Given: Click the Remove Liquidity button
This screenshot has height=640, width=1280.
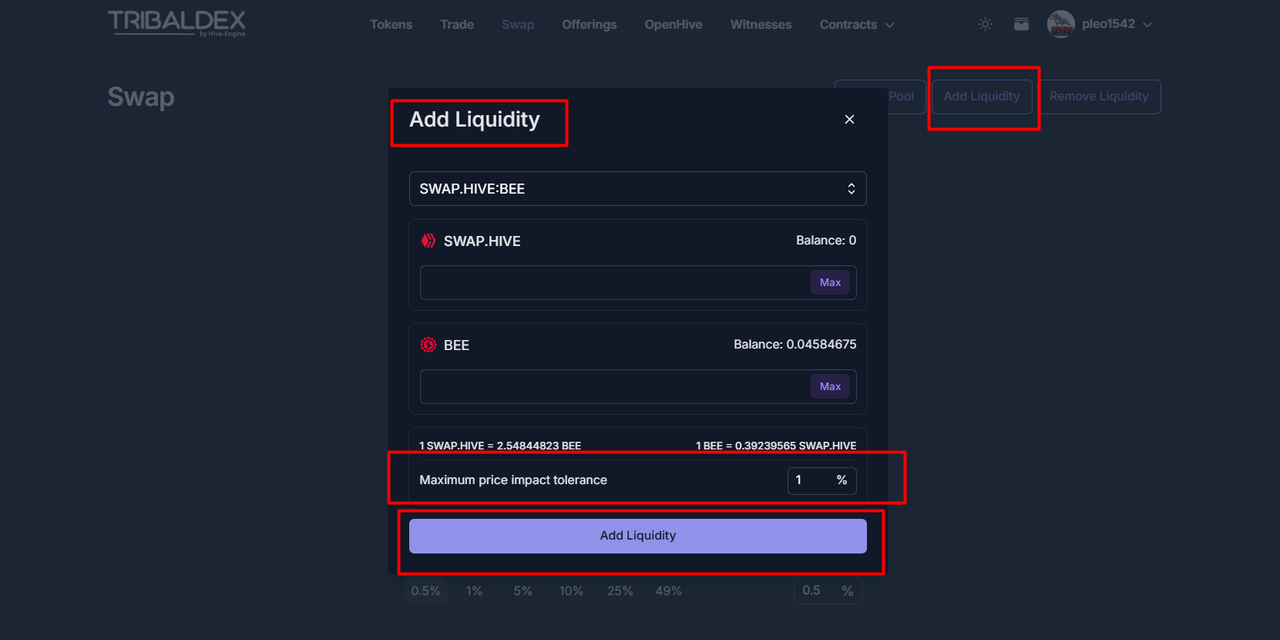Looking at the screenshot, I should tap(1099, 96).
